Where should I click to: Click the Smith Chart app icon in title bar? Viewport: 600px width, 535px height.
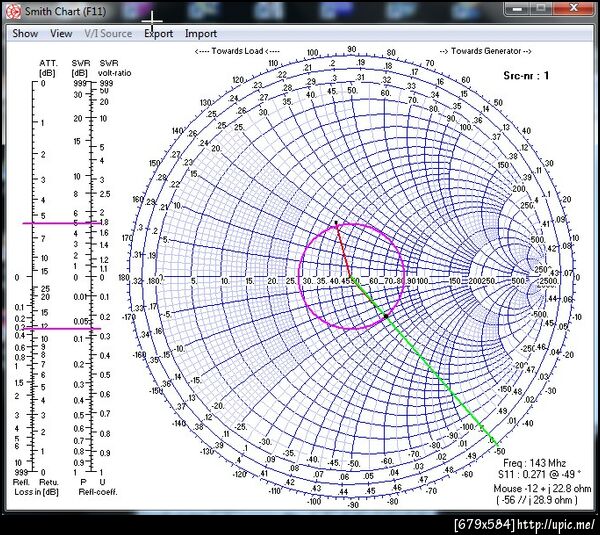pyautogui.click(x=13, y=11)
